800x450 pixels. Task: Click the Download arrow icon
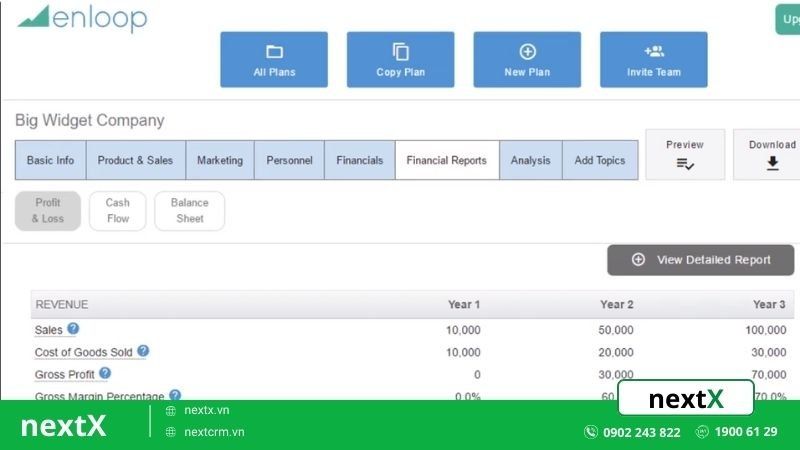coord(772,163)
